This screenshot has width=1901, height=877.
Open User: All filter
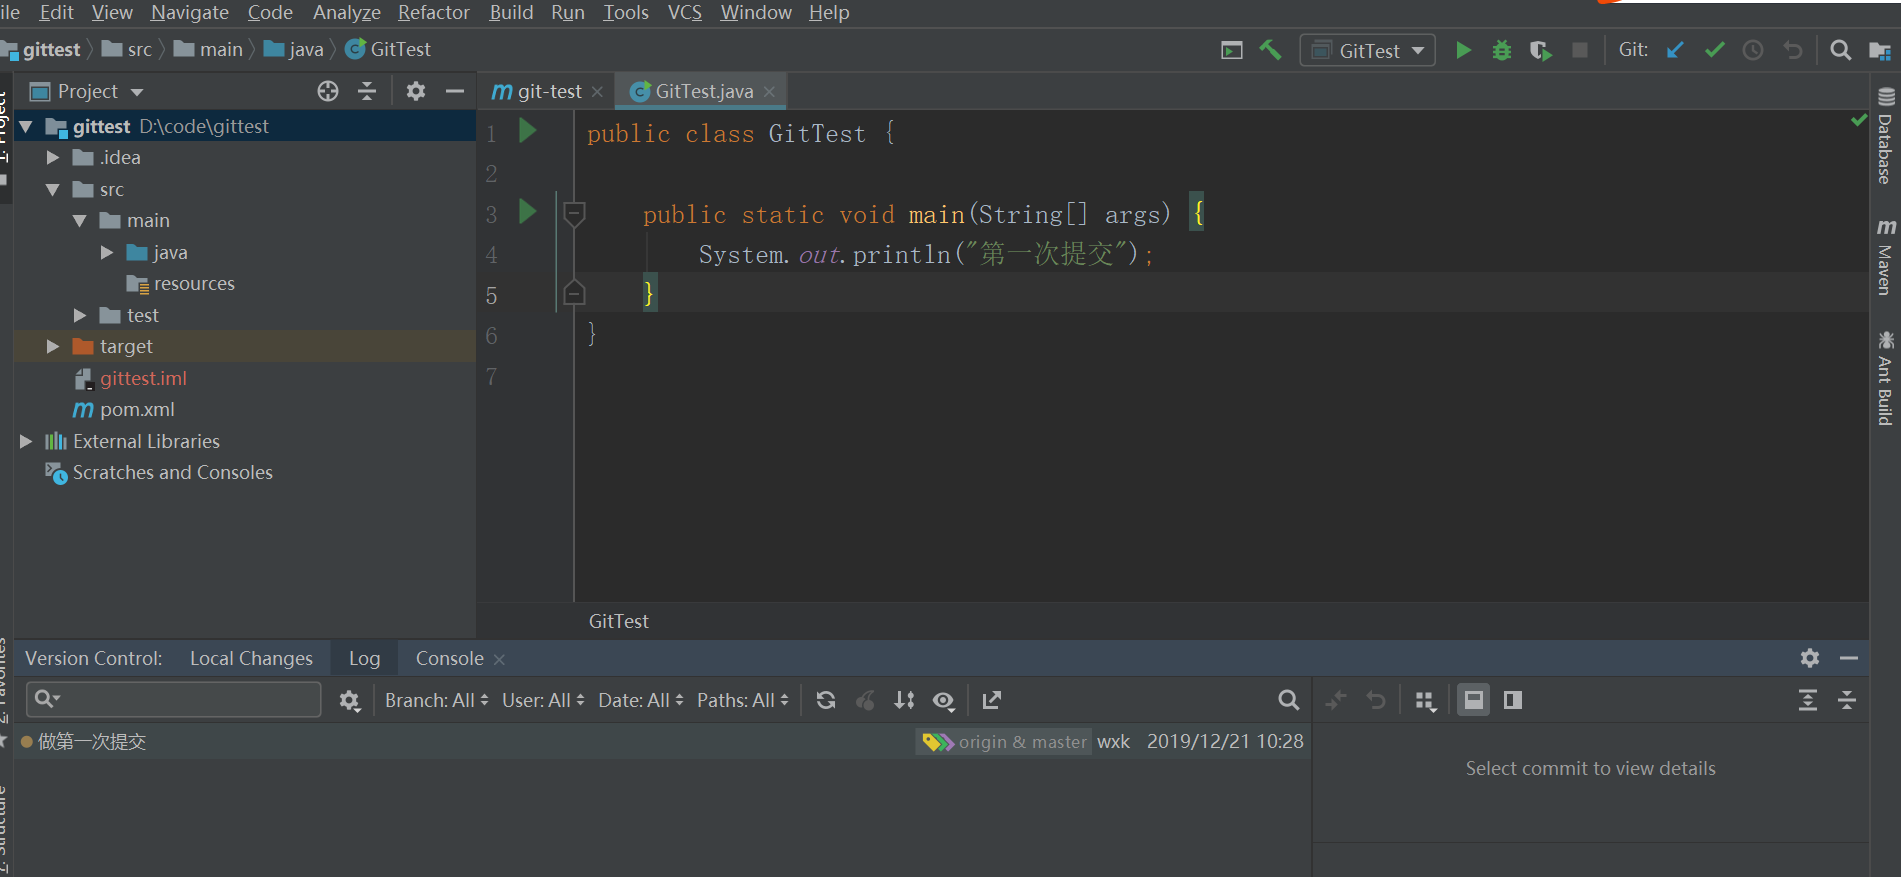543,700
